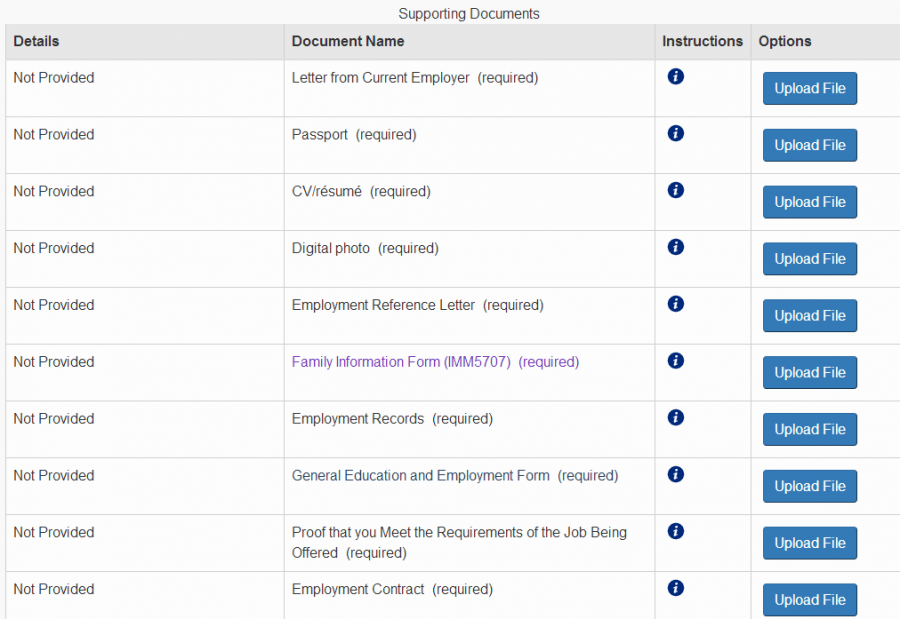
Task: Click info icon for Family Information Form
Action: [x=675, y=361]
